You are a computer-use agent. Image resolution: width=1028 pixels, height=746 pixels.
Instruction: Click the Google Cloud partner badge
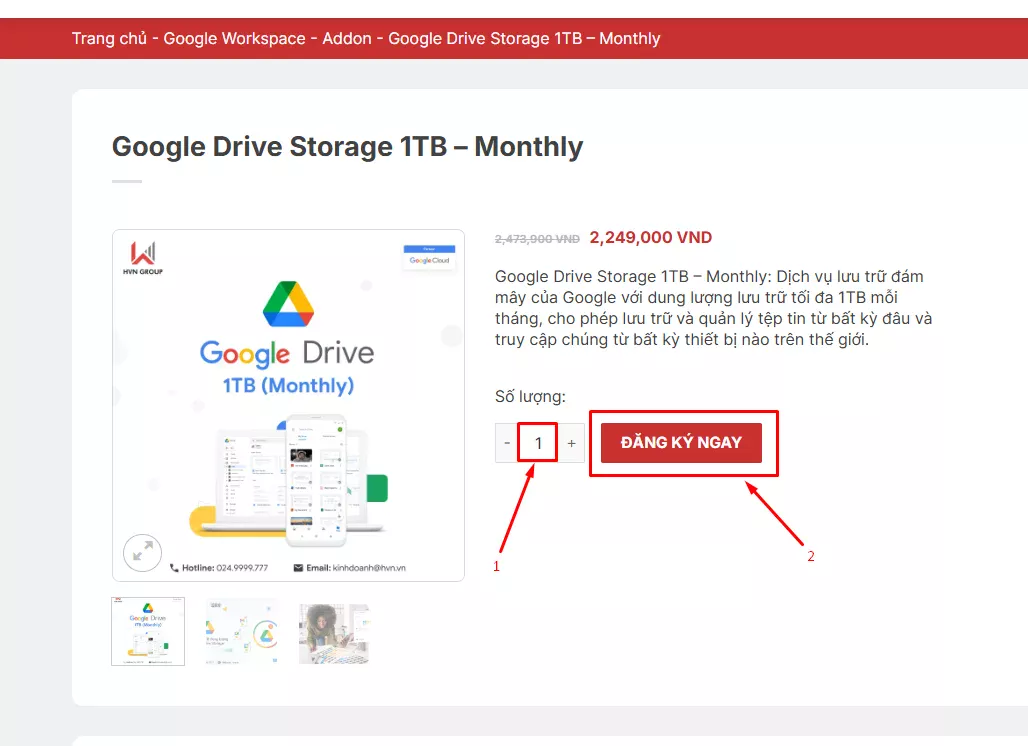tap(429, 256)
